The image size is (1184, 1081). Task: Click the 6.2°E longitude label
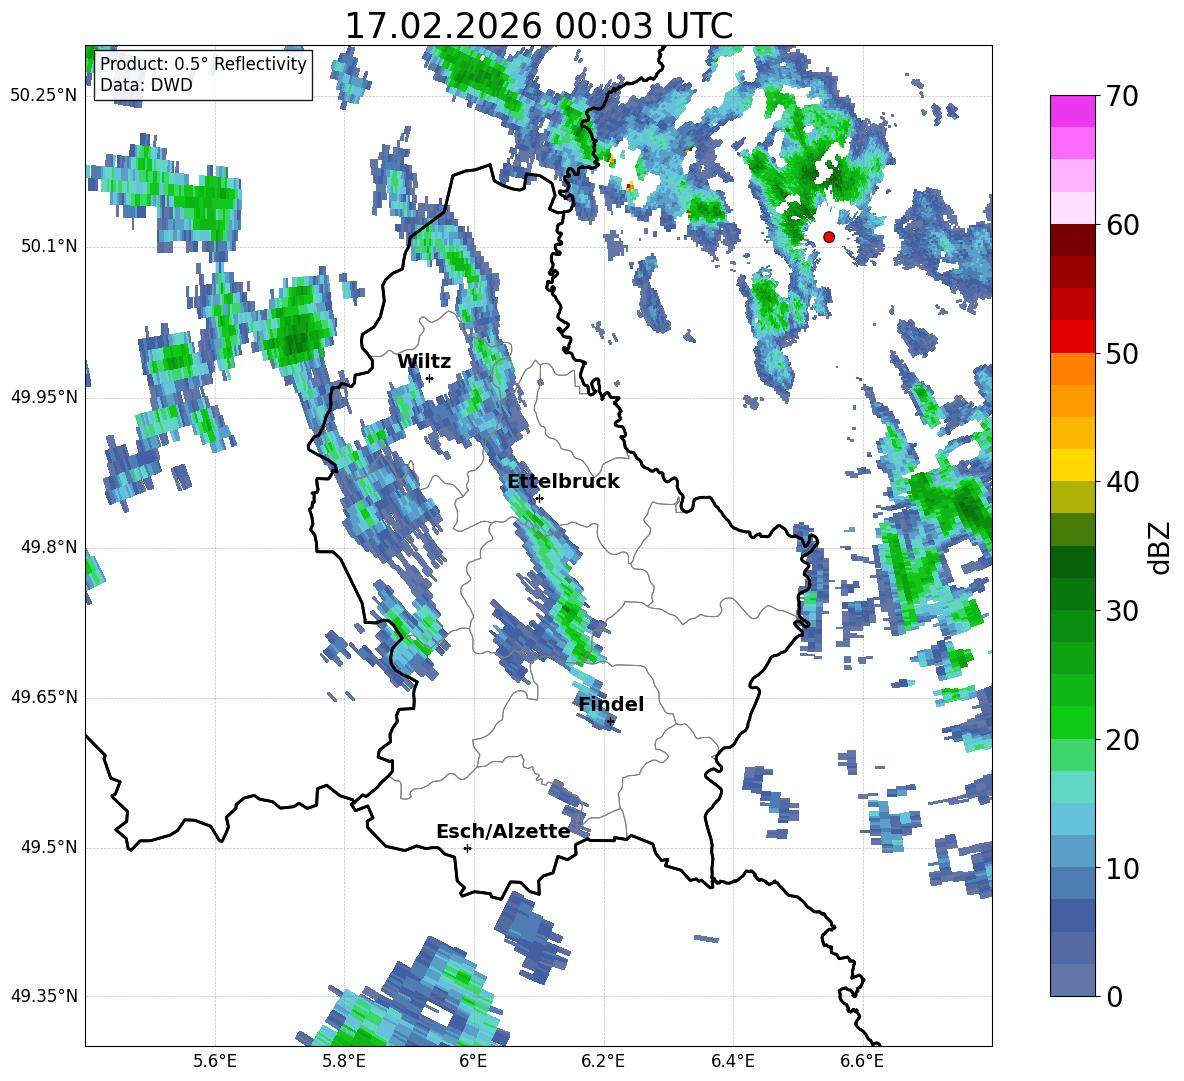(x=603, y=1061)
